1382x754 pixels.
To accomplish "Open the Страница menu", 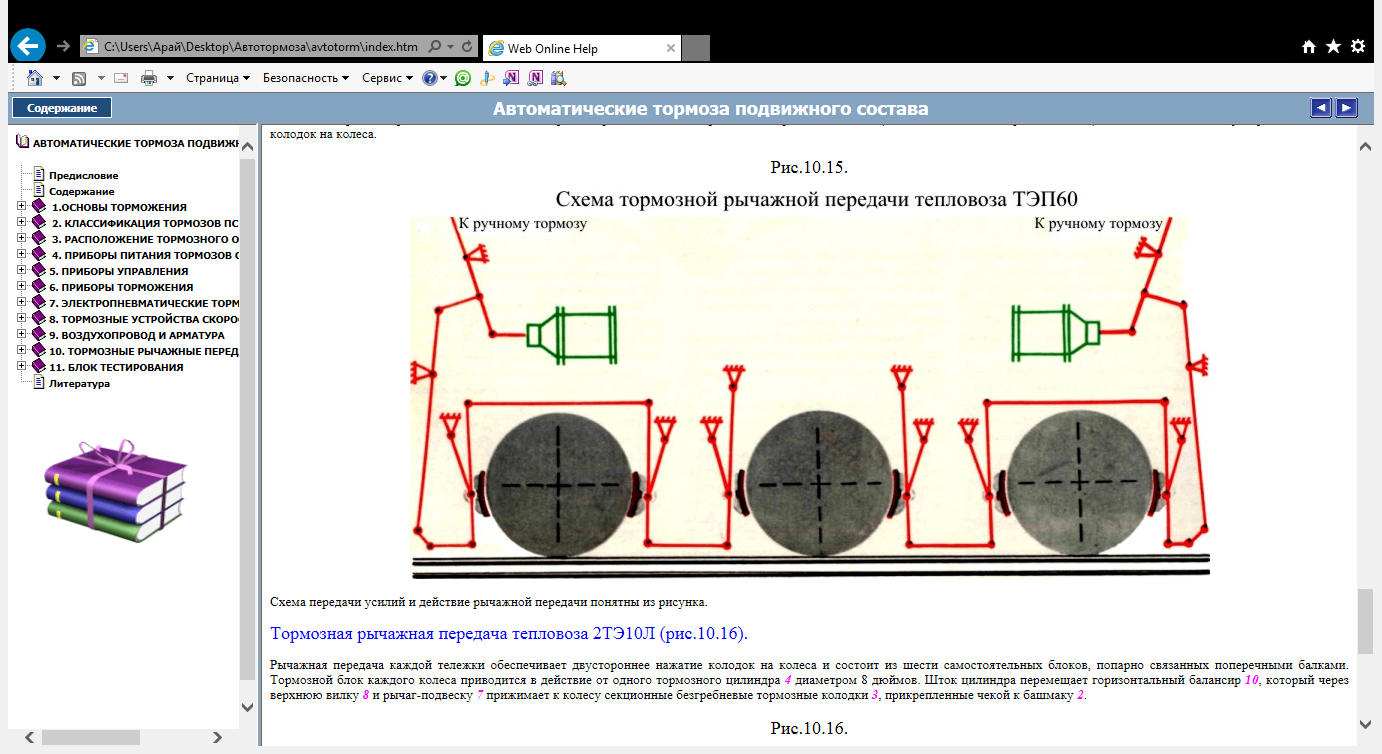I will [x=218, y=77].
